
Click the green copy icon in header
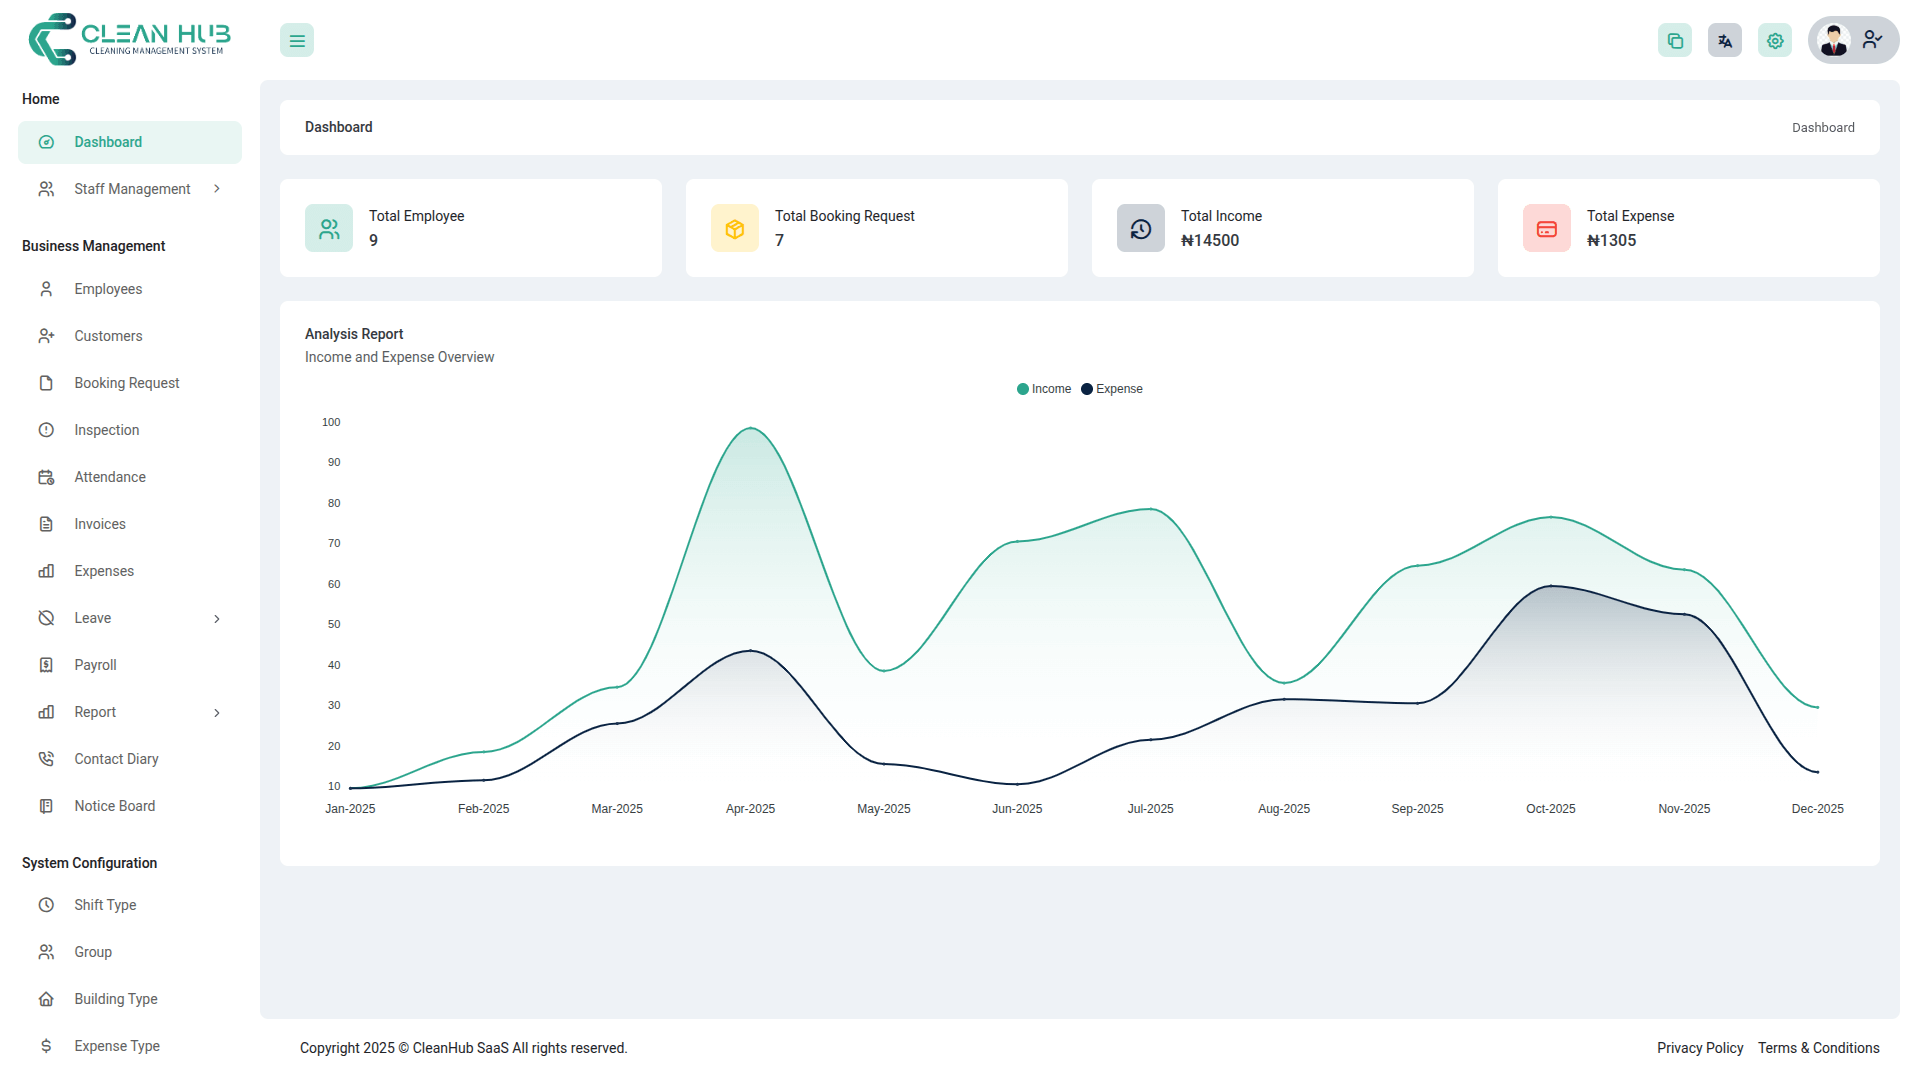pos(1674,41)
